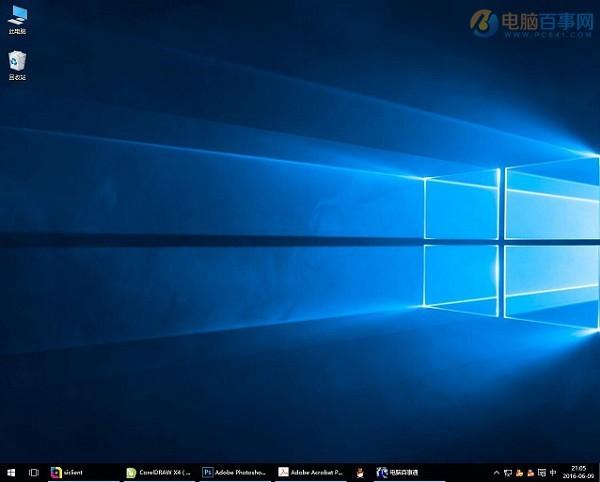The width and height of the screenshot is (600, 482).
Task: Click the keyboard input indicator tray icon
Action: coord(541,473)
